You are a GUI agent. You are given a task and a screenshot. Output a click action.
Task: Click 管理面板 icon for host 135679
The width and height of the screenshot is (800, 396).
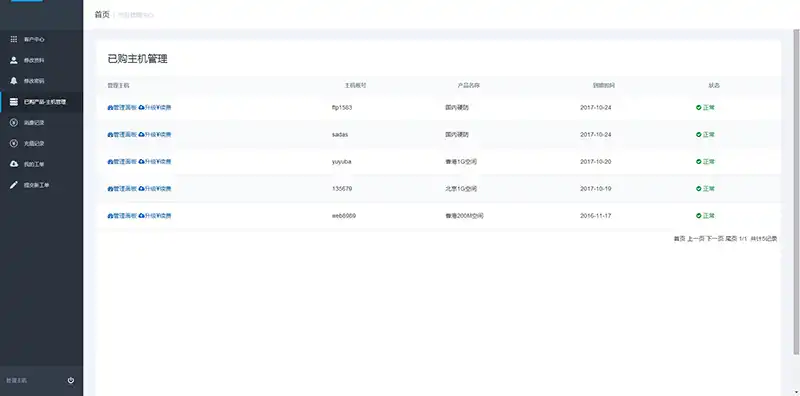(110, 189)
